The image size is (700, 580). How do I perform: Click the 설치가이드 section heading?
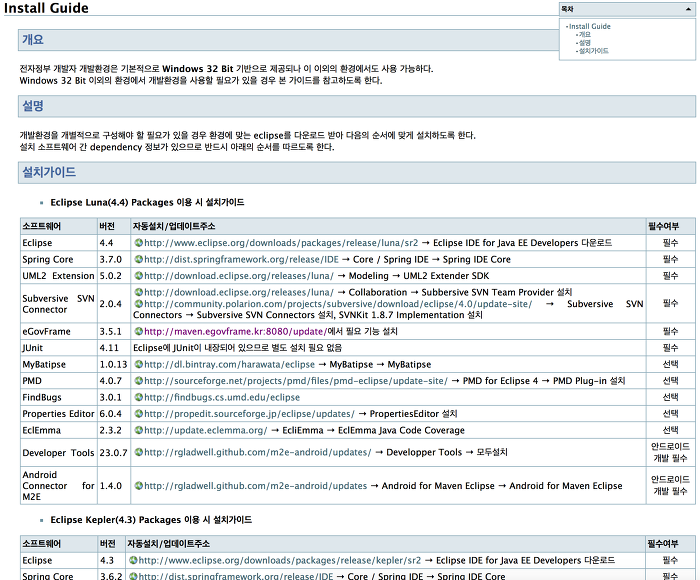(x=49, y=172)
